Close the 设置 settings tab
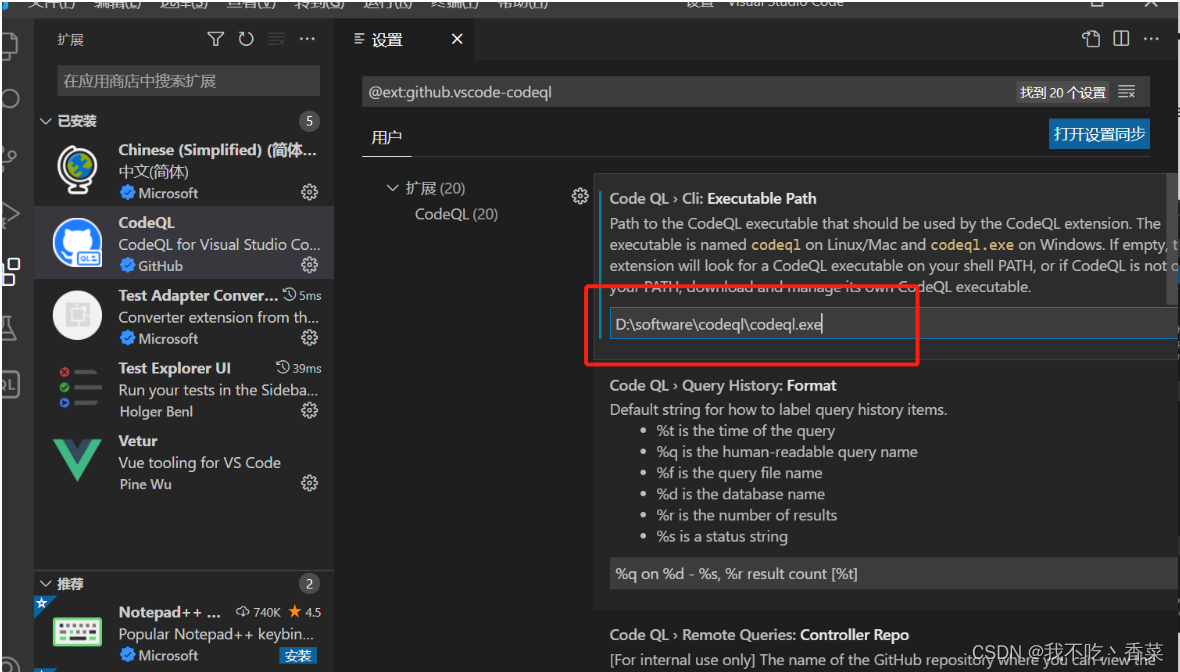Image resolution: width=1180 pixels, height=672 pixels. 457,39
